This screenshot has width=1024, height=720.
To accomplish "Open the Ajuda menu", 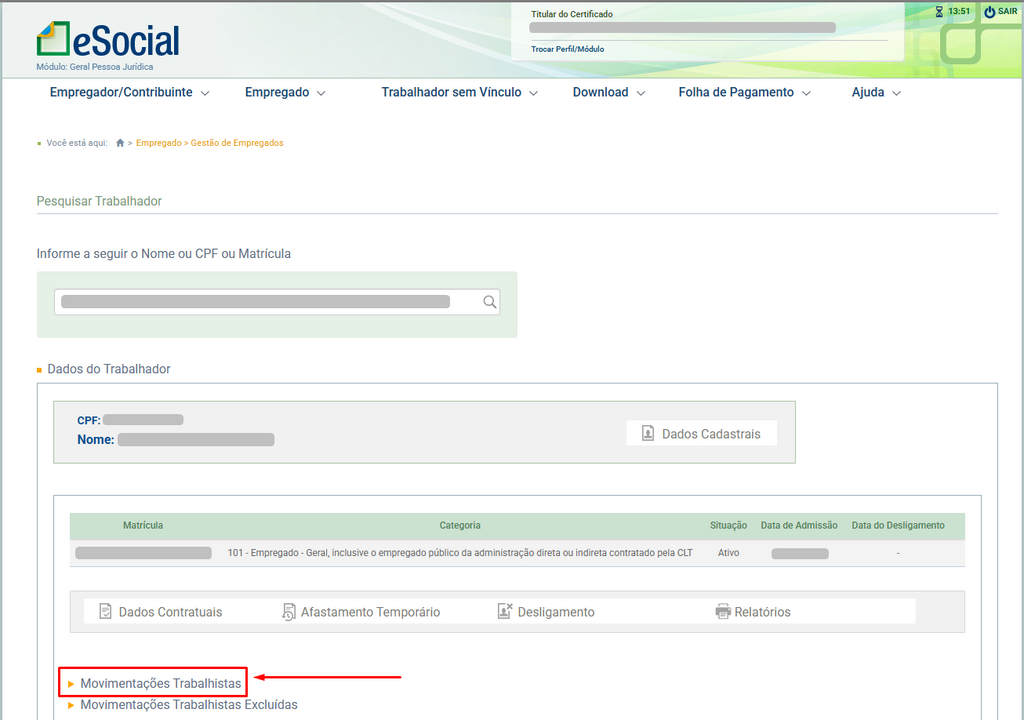I will [876, 92].
